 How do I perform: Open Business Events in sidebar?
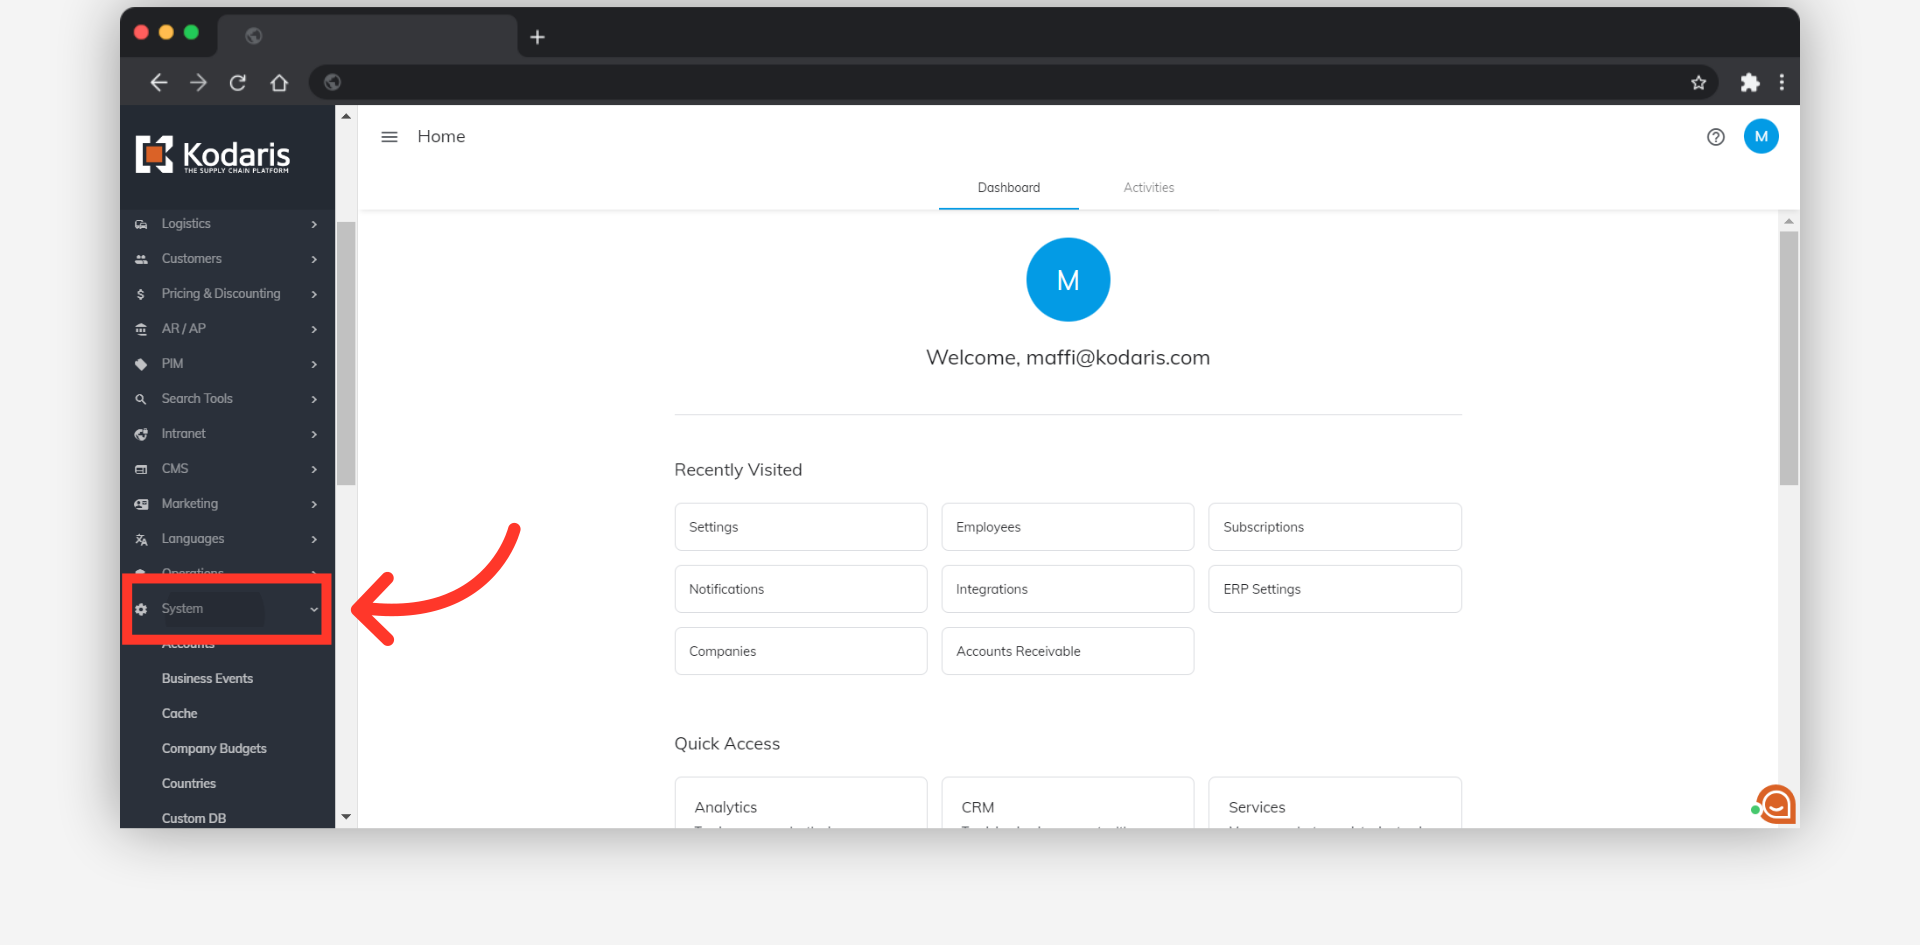point(207,678)
